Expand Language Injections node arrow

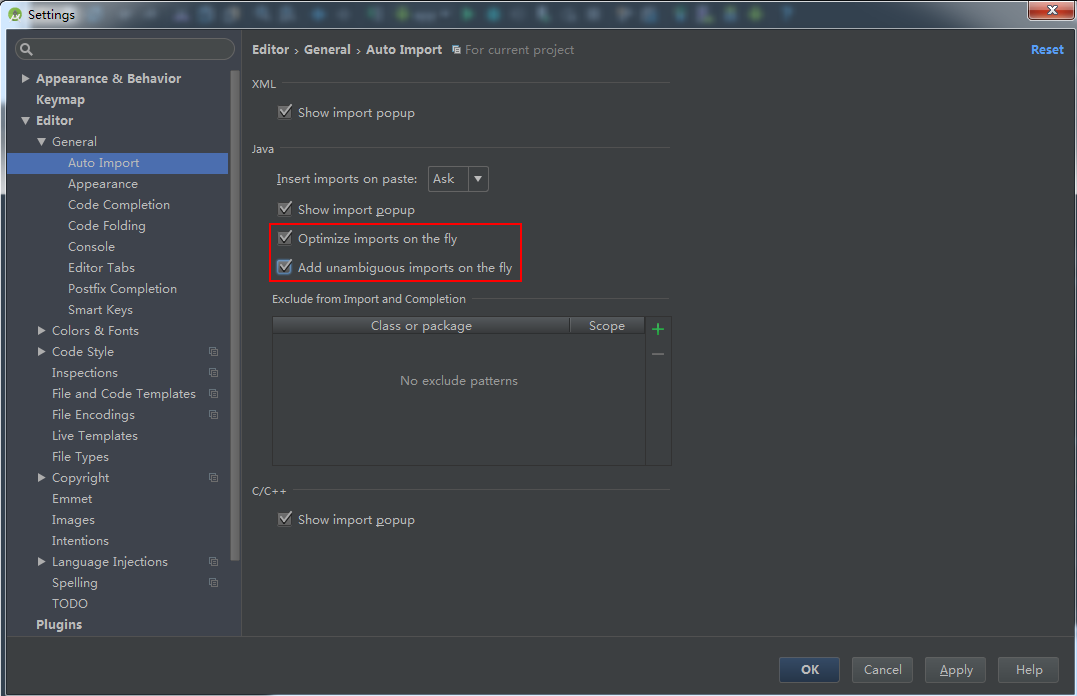click(41, 562)
